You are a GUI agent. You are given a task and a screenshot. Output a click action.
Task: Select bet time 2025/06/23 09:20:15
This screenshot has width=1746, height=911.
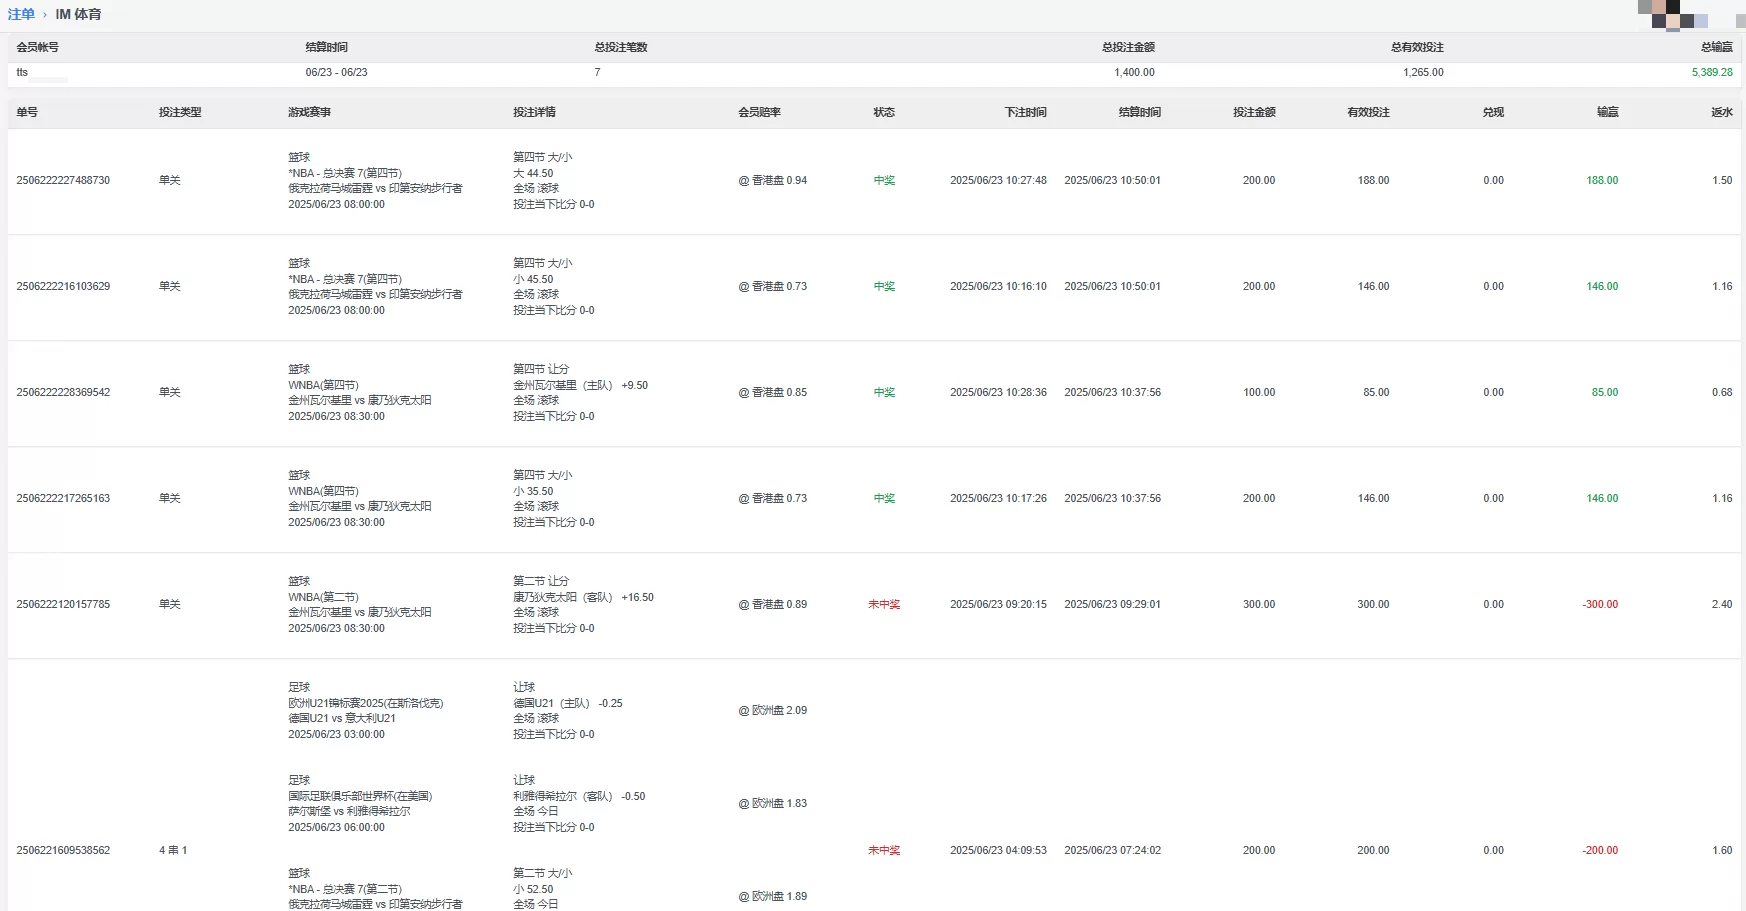(x=998, y=604)
